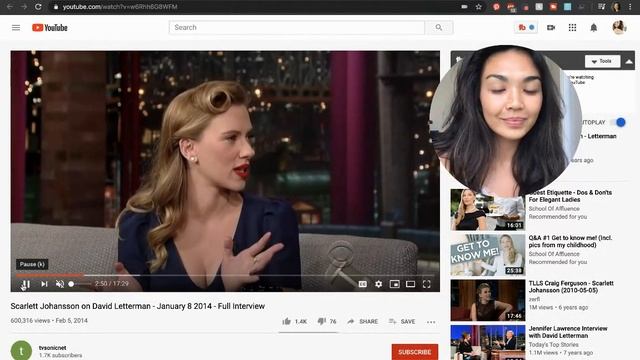The width and height of the screenshot is (640, 360).
Task: Open the Jennifer Lawrence interview thumbnail
Action: pos(488,342)
